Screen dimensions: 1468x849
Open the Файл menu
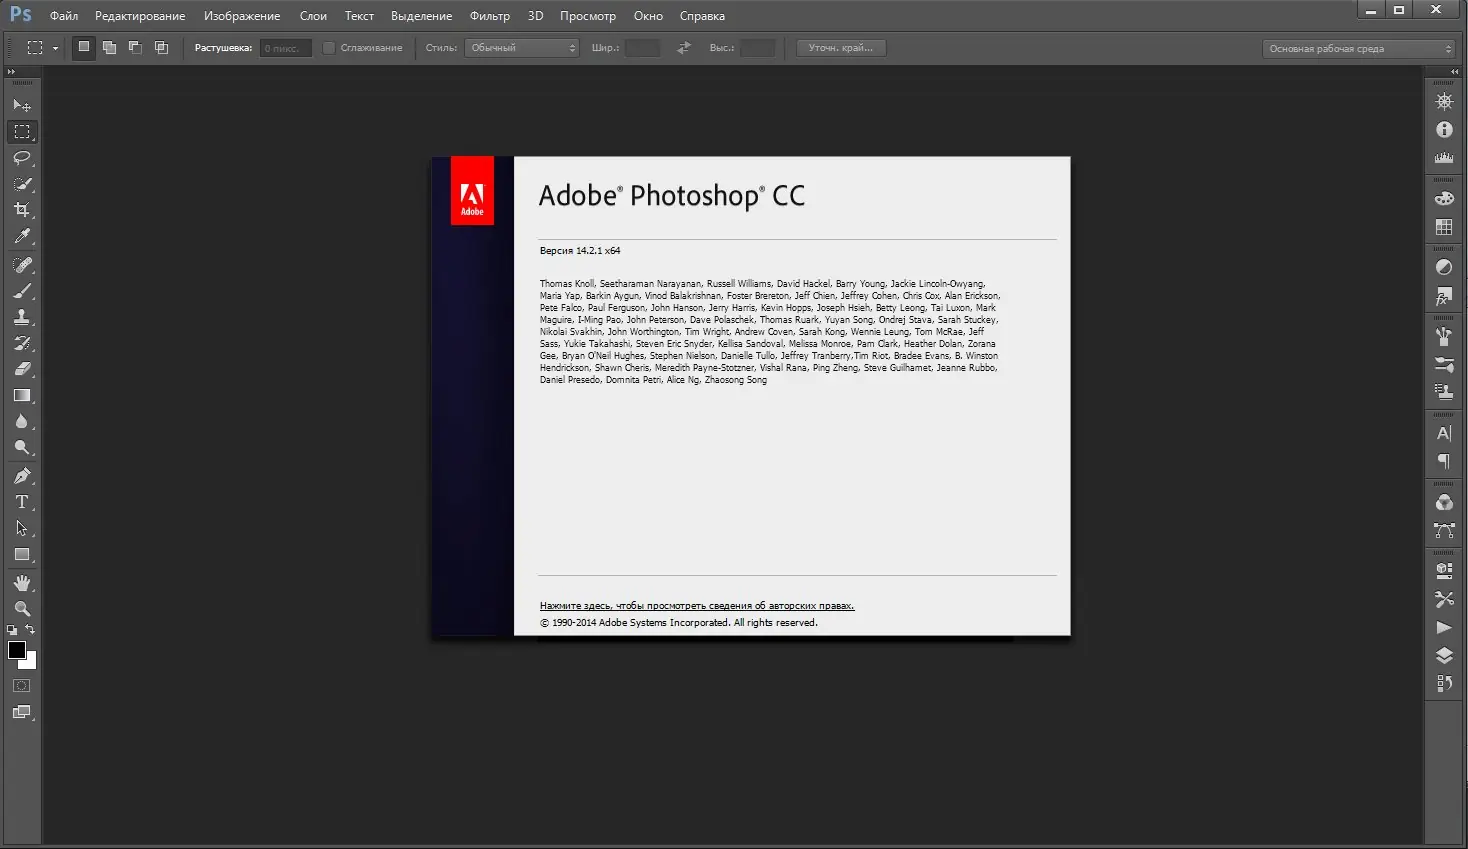coord(64,16)
